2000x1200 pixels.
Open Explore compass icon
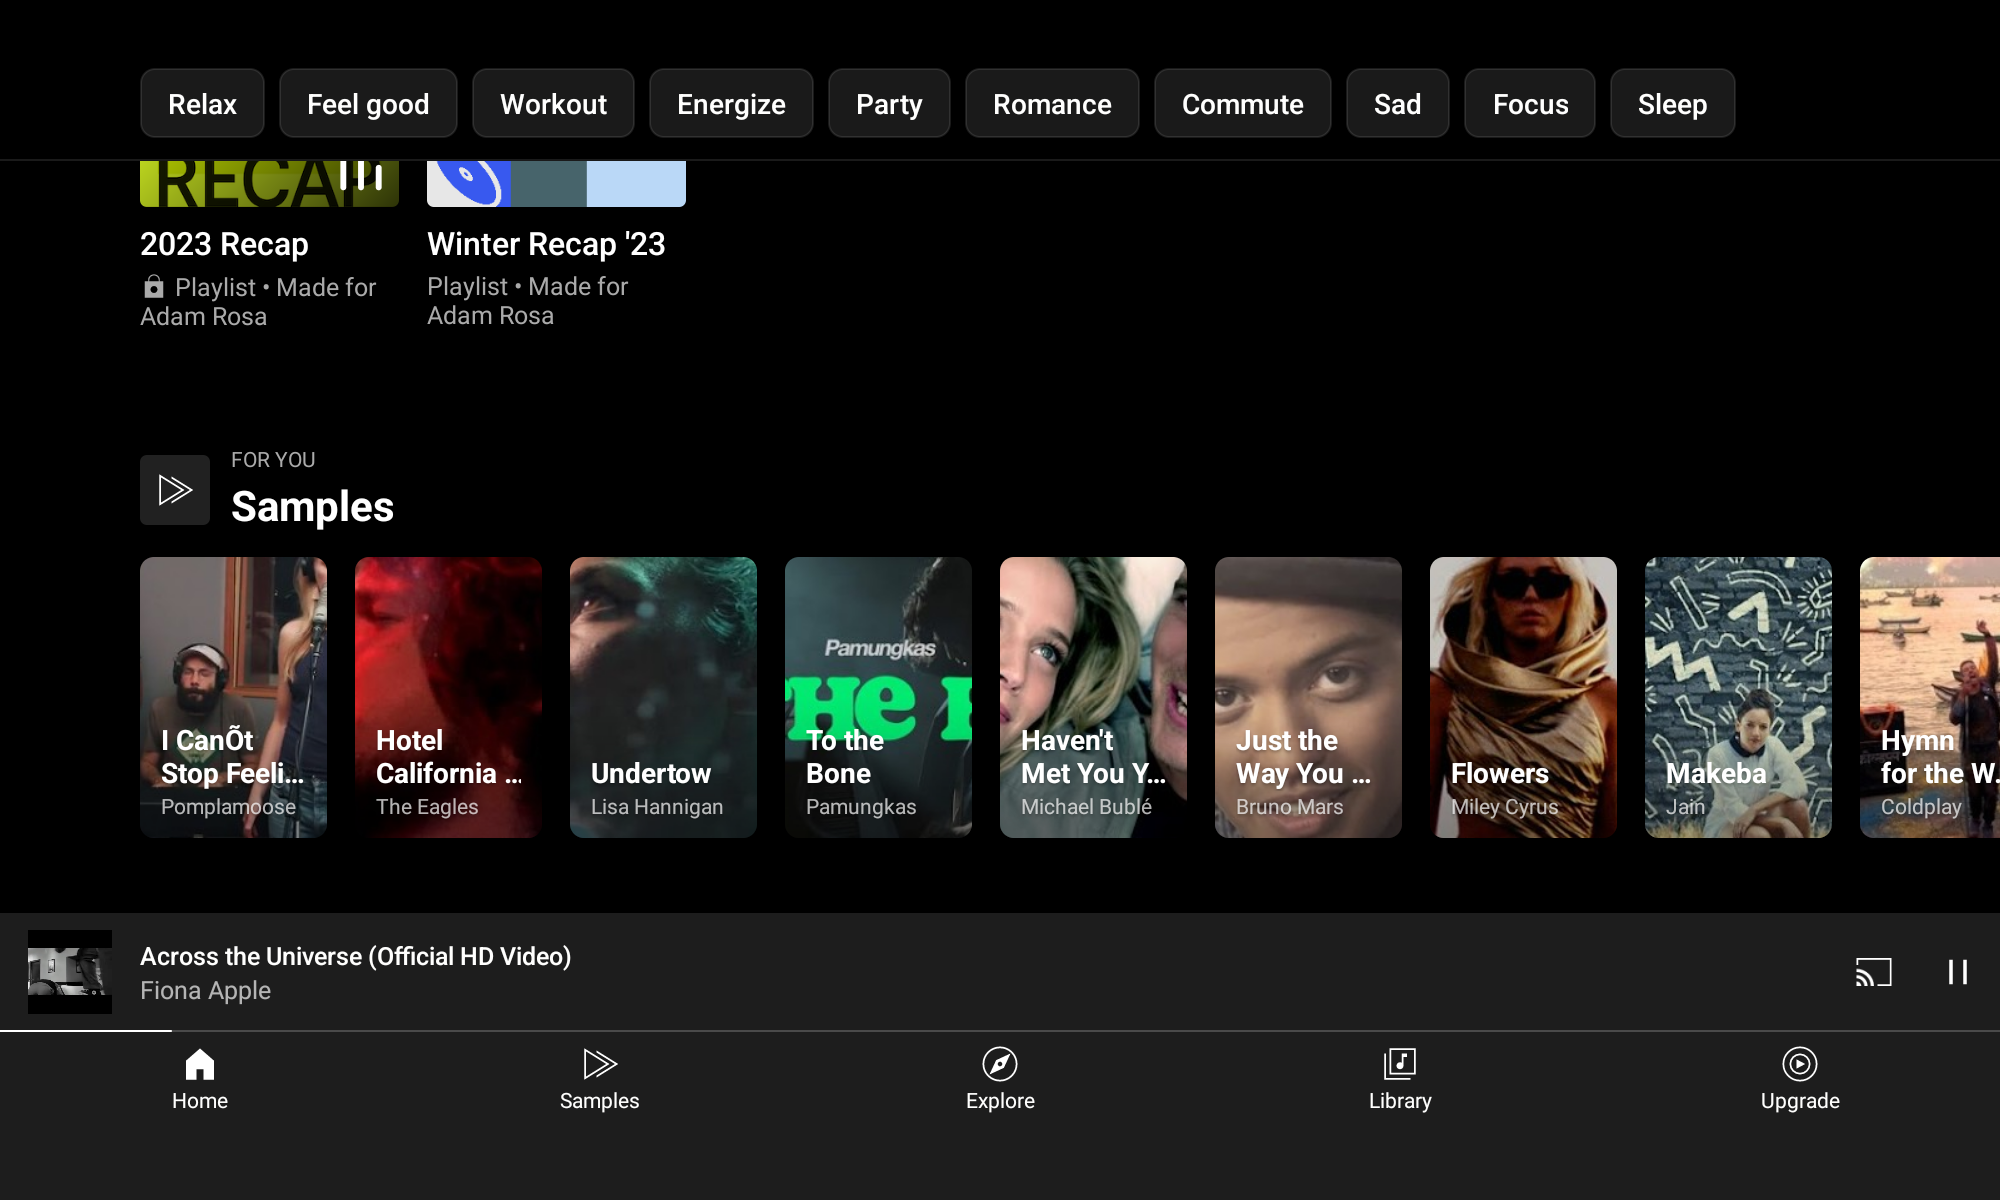[1000, 1065]
